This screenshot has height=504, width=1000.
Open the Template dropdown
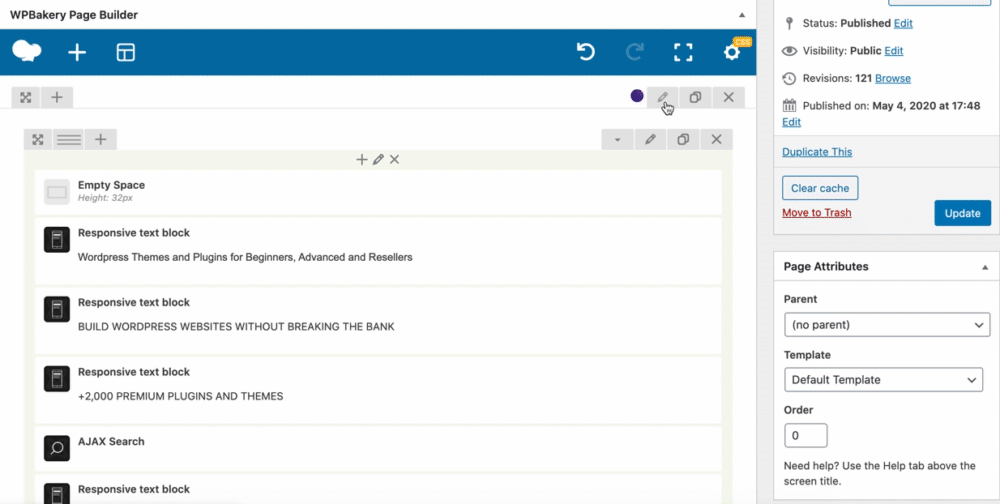click(x=883, y=380)
